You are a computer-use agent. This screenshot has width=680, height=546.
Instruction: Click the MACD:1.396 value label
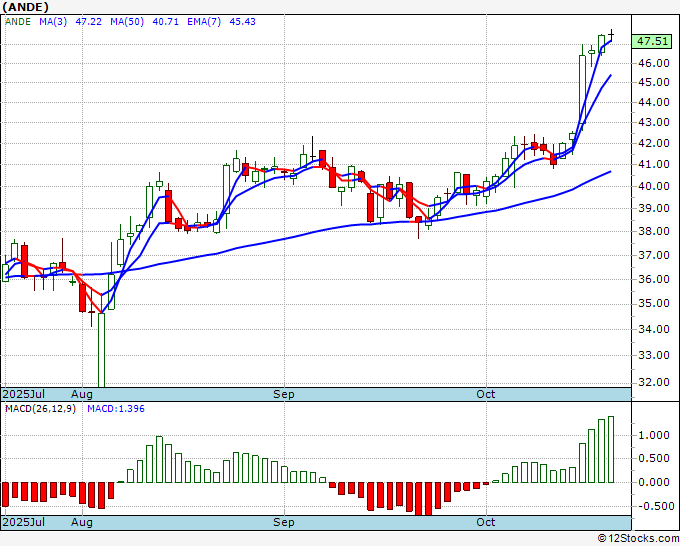pos(116,409)
